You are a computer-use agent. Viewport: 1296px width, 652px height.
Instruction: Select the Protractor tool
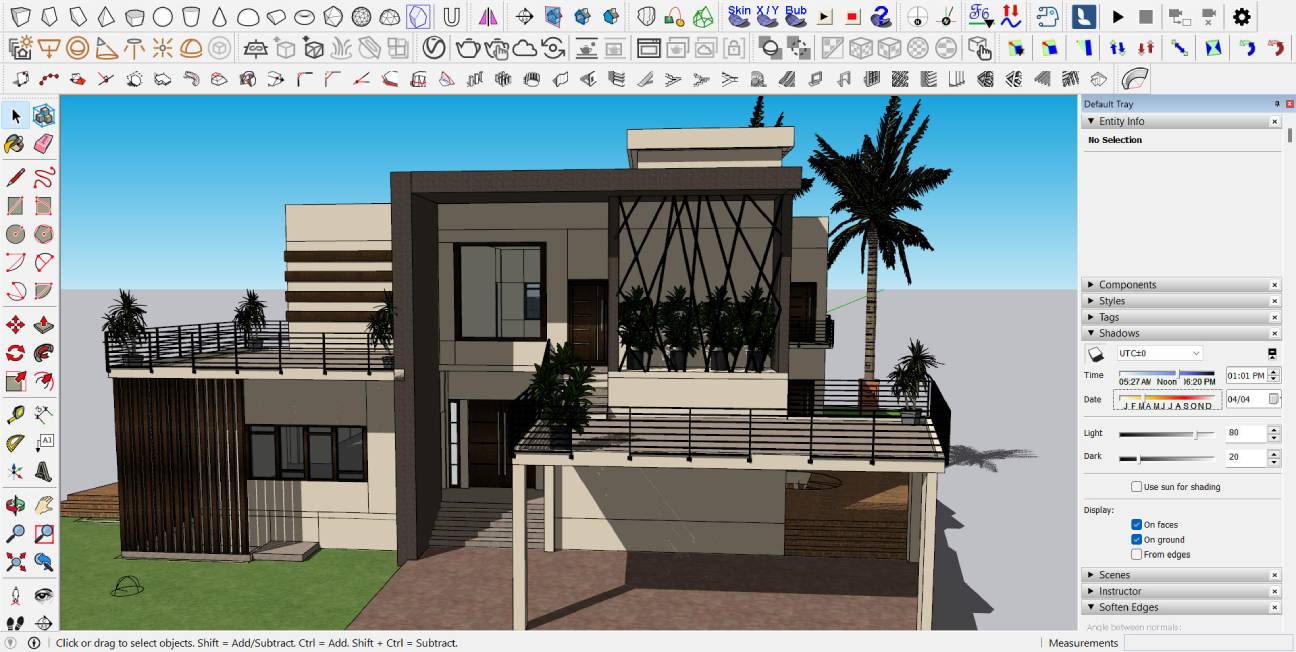coord(15,442)
